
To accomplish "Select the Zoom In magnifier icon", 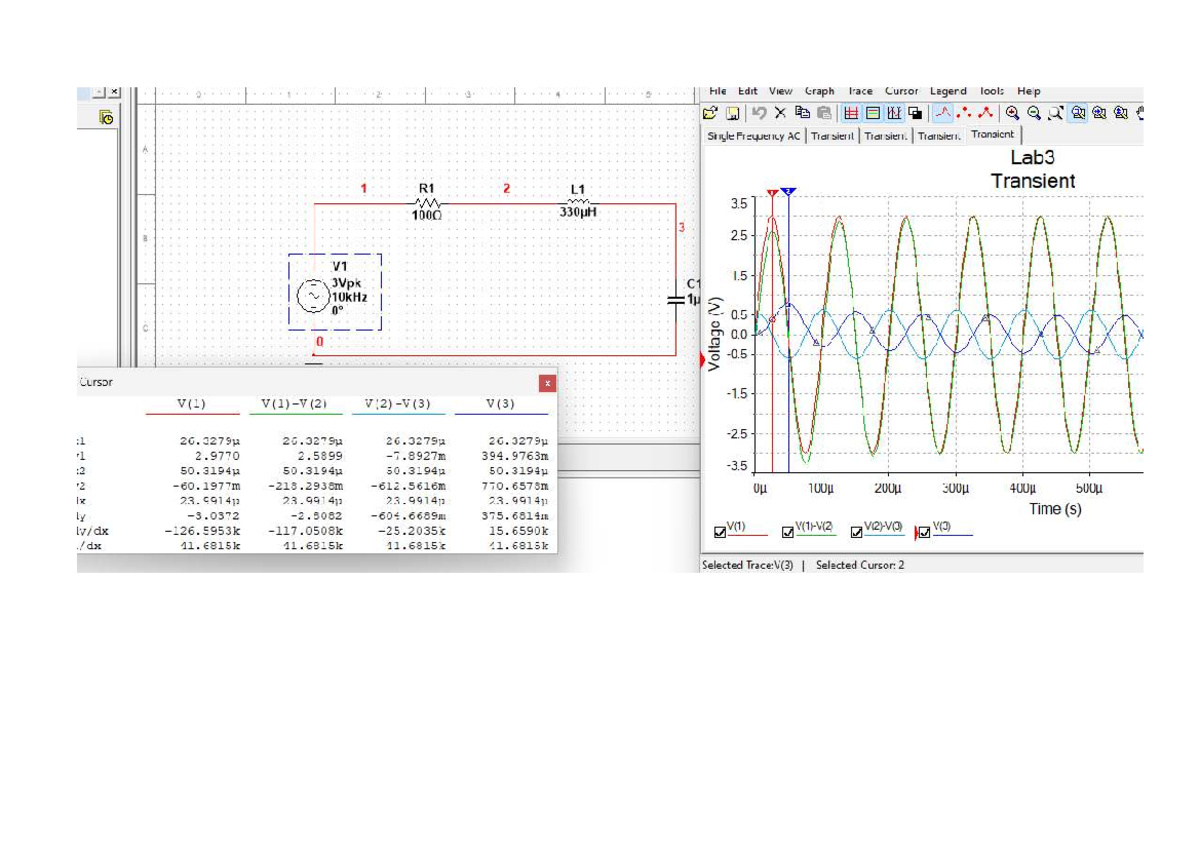I will pos(1012,112).
